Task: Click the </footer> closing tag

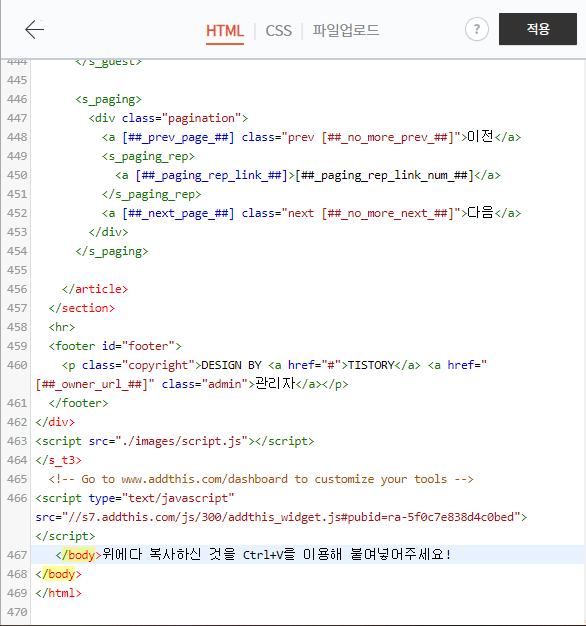Action: (78, 403)
